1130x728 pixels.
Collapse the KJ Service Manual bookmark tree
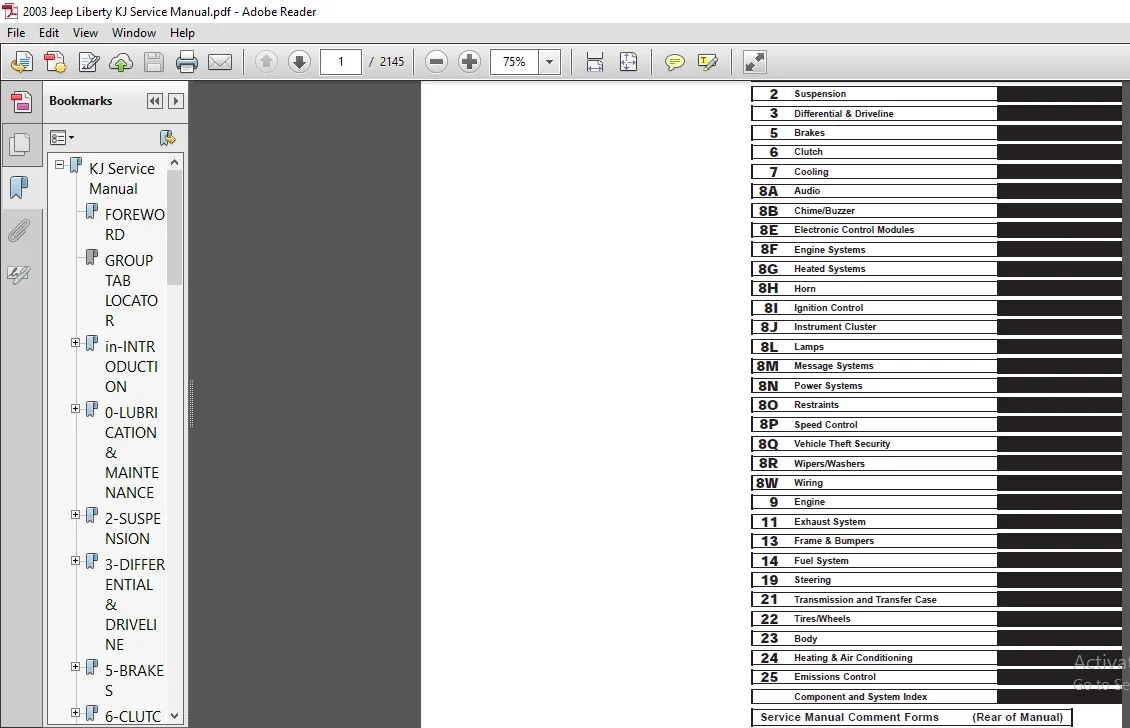click(x=60, y=165)
